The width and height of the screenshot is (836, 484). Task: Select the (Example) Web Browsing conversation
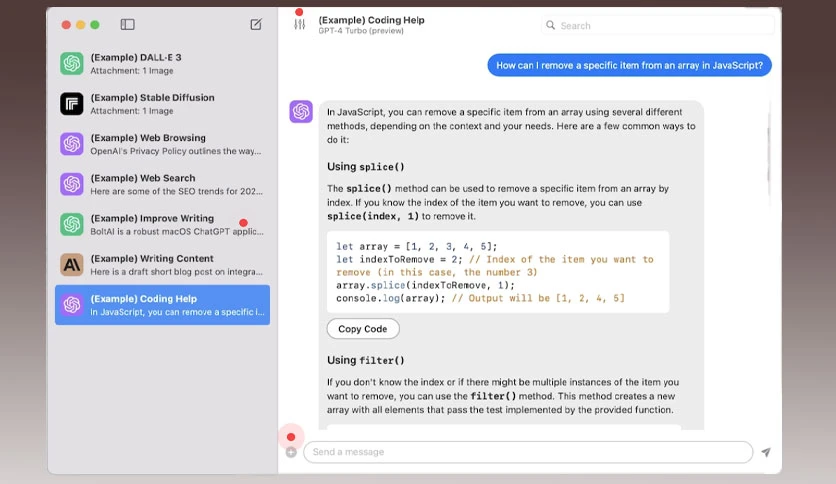pos(163,144)
